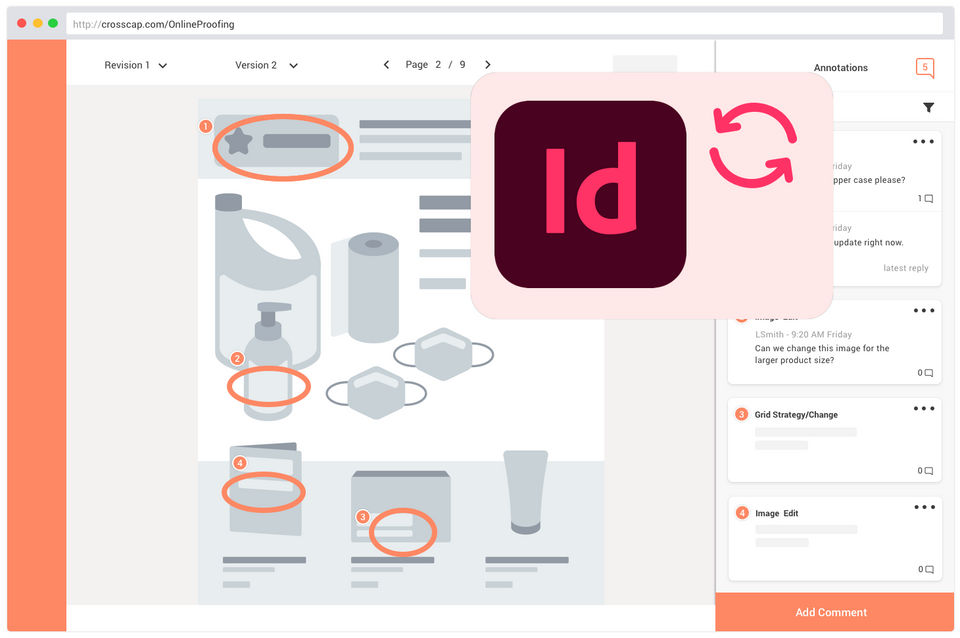960x638 pixels.
Task: Click the InDesign application icon
Action: (590, 194)
